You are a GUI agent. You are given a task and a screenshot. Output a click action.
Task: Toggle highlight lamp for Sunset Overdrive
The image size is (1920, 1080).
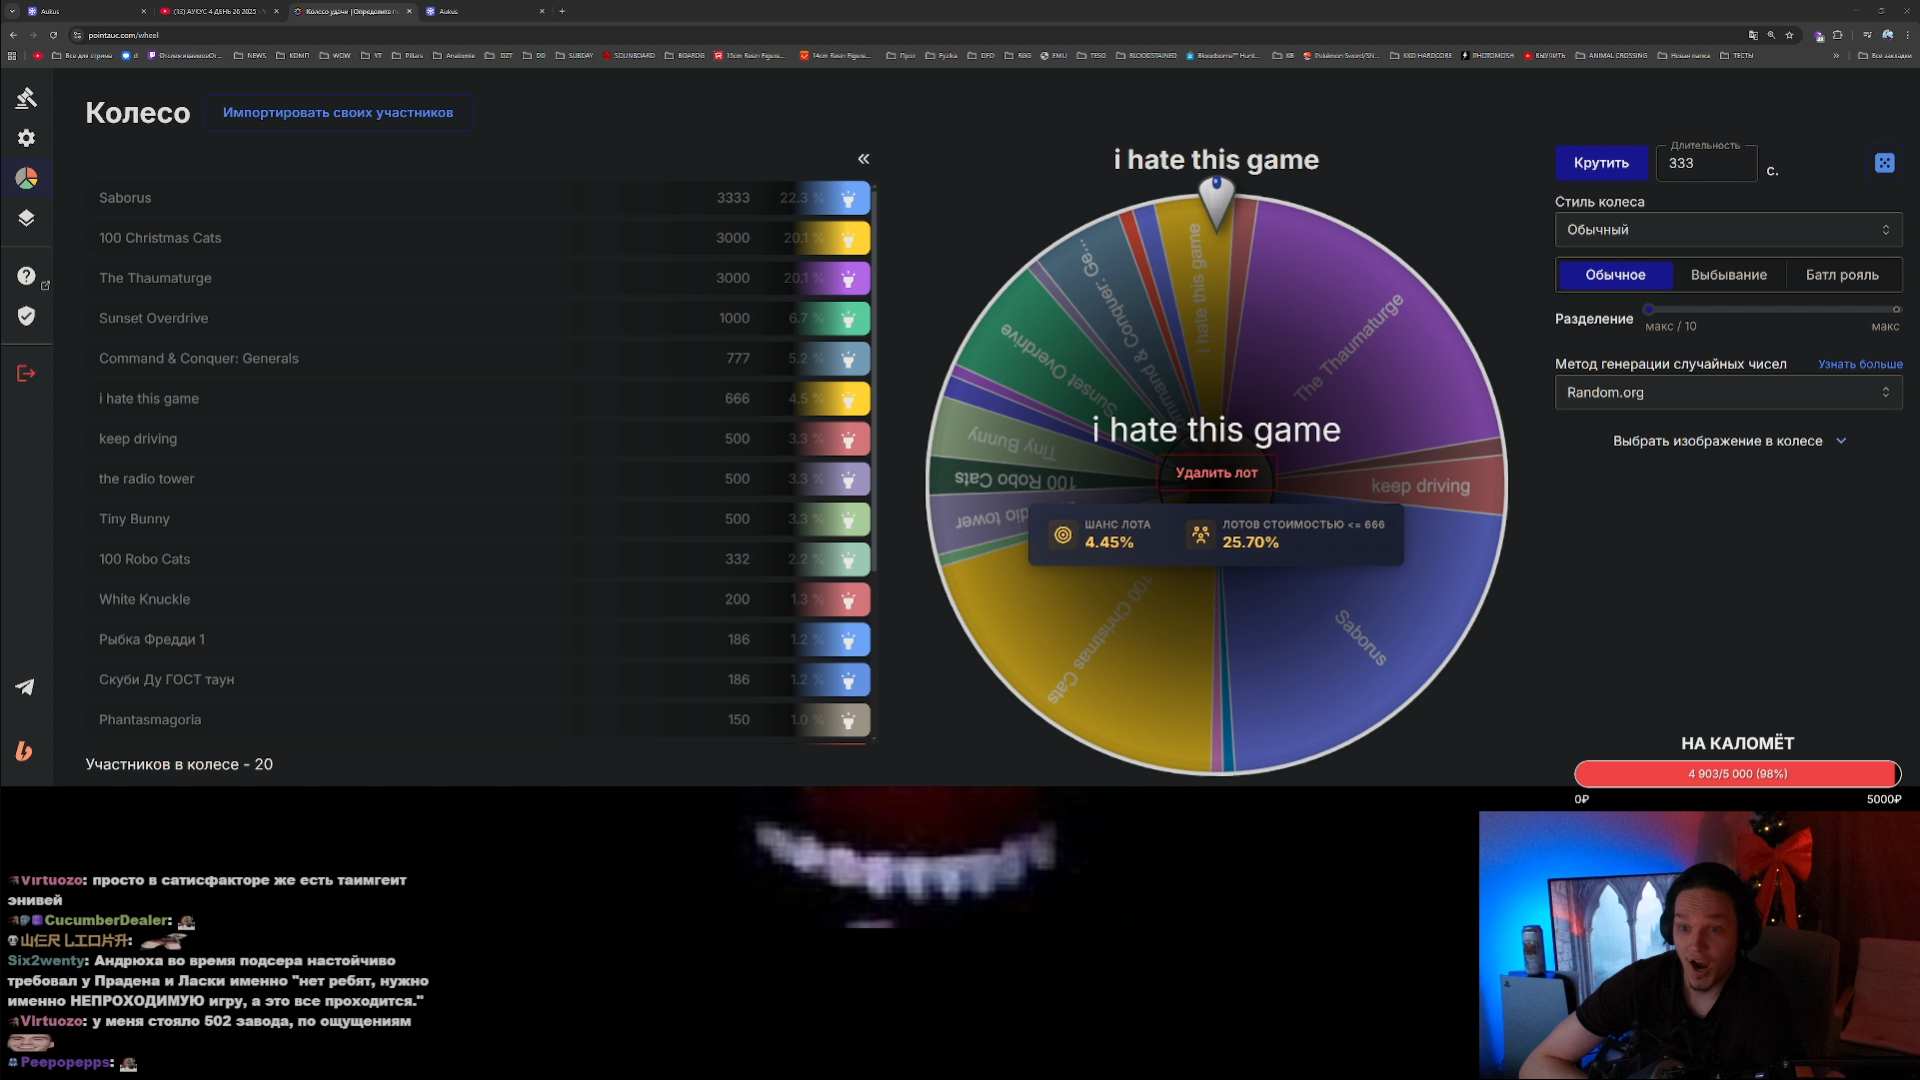click(x=848, y=319)
